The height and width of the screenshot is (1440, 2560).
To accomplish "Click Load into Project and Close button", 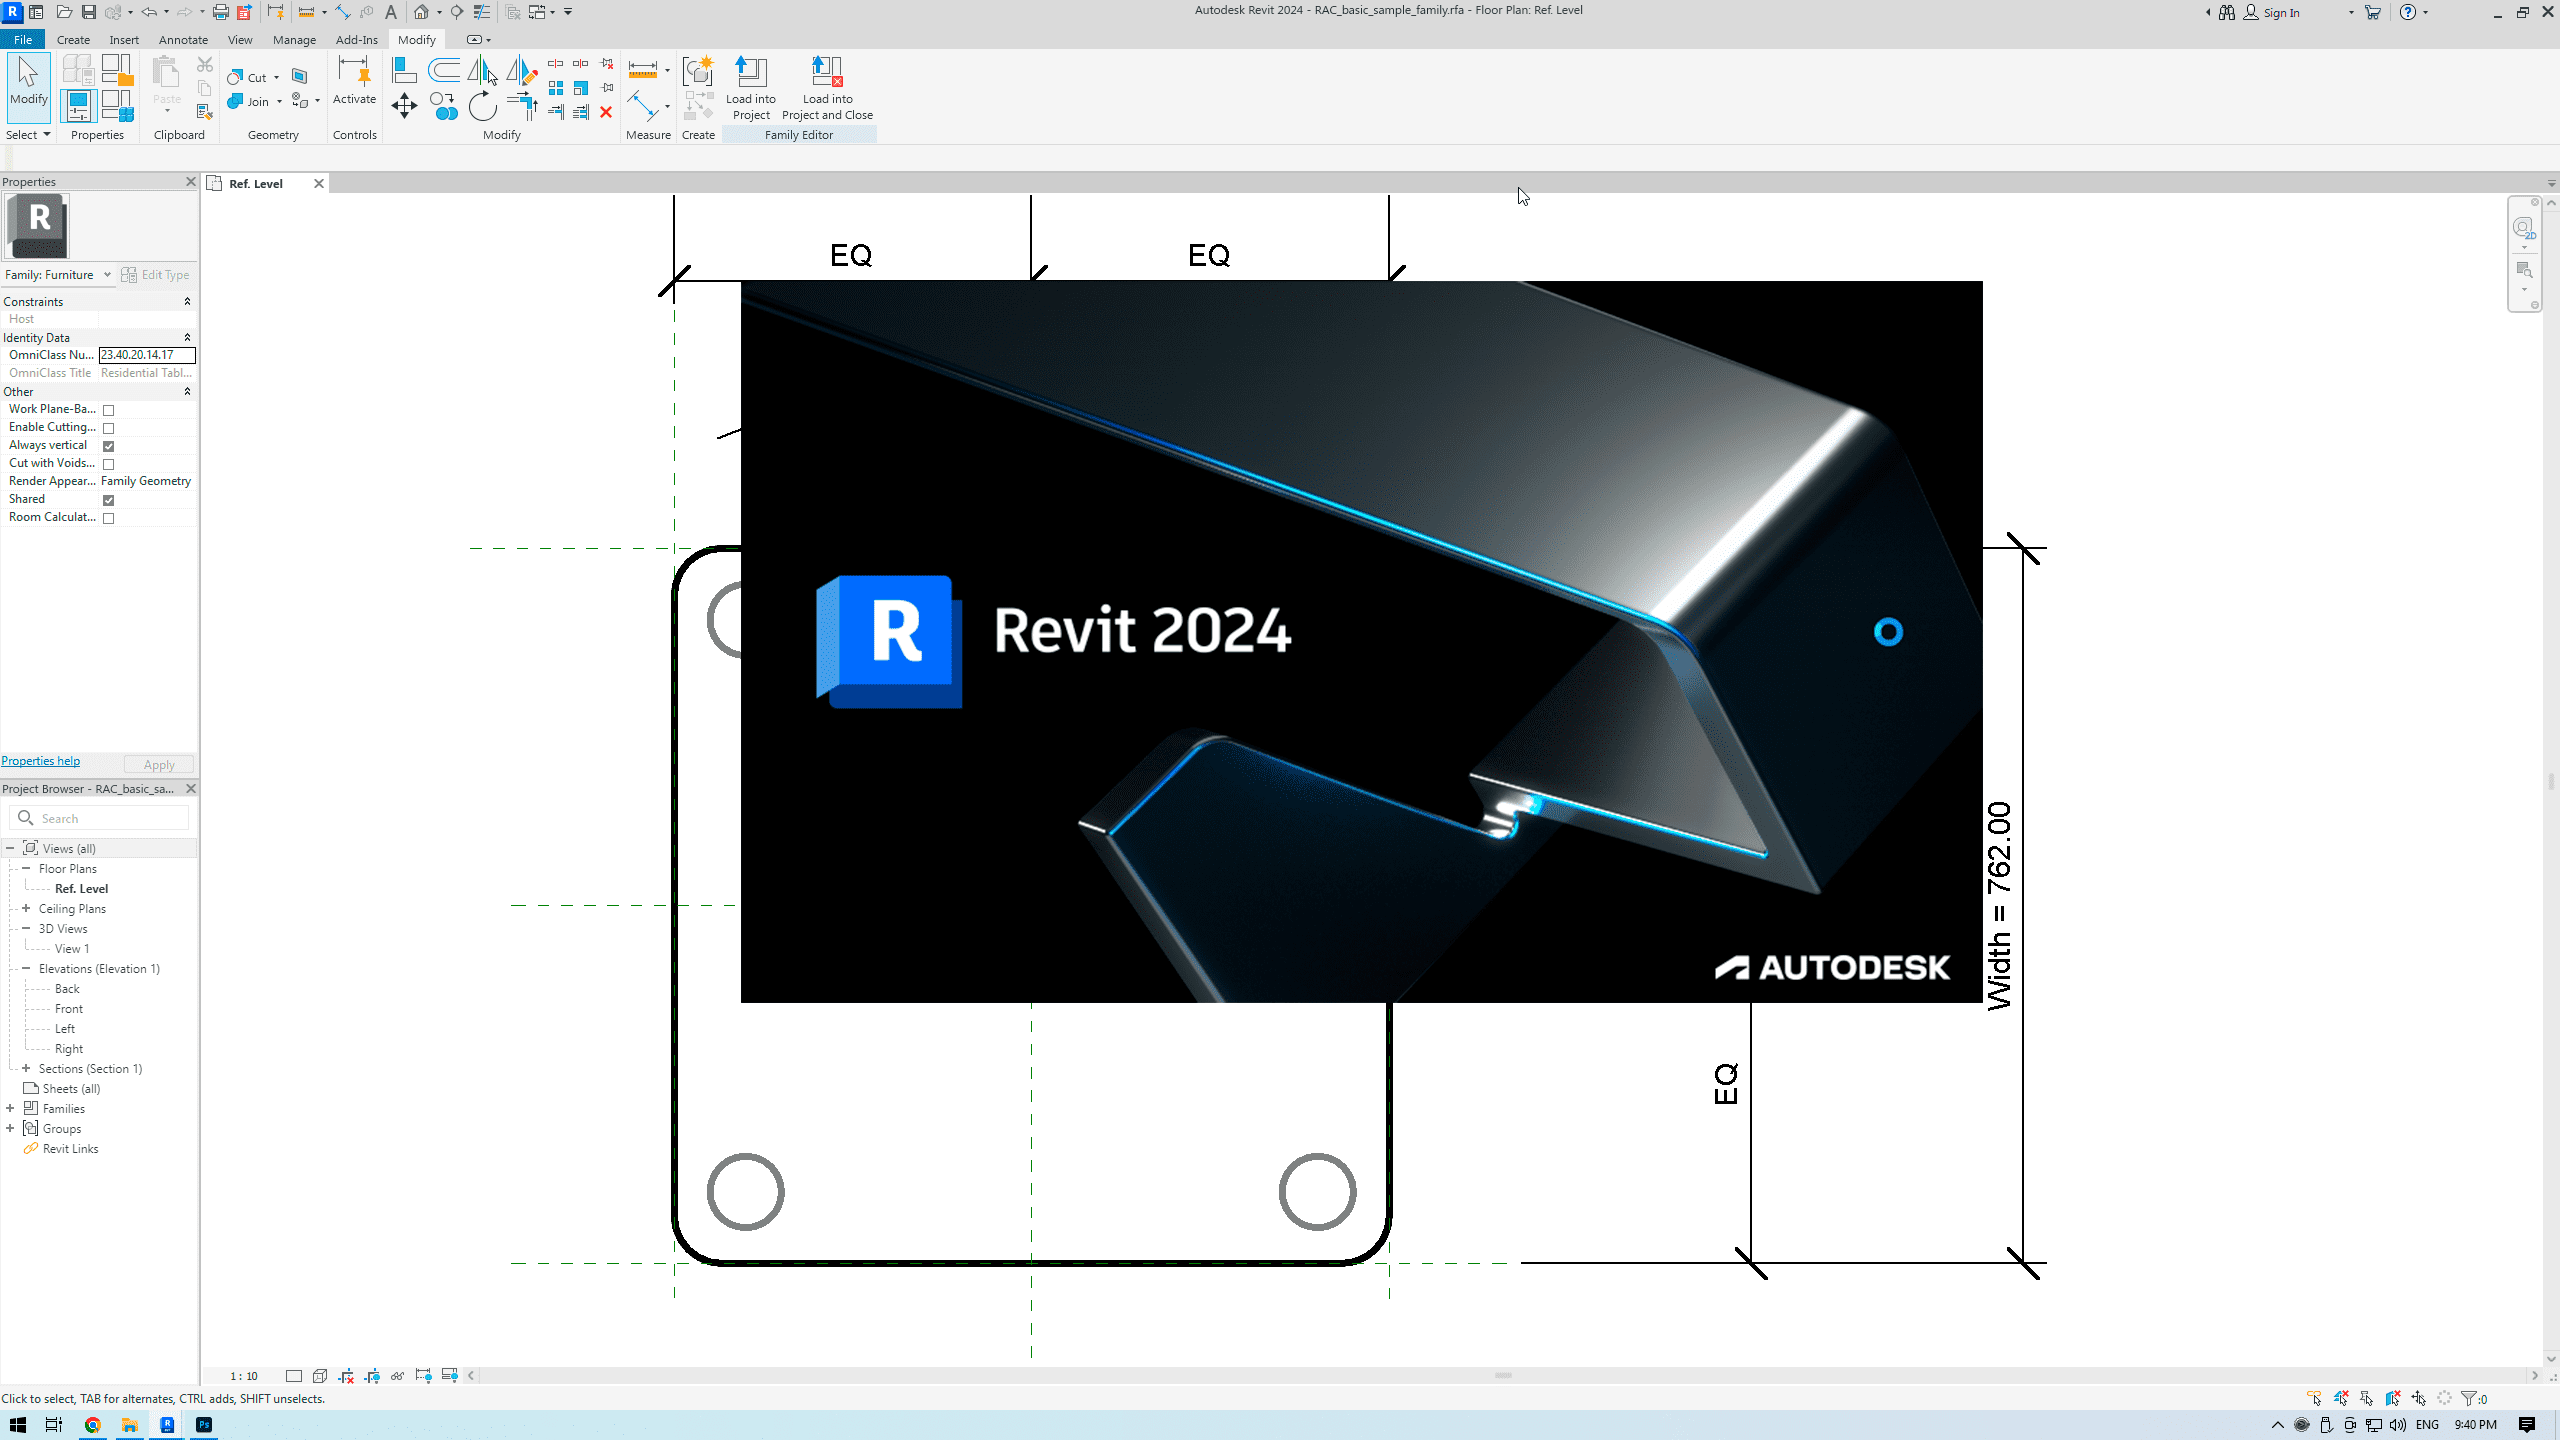I will [x=827, y=73].
